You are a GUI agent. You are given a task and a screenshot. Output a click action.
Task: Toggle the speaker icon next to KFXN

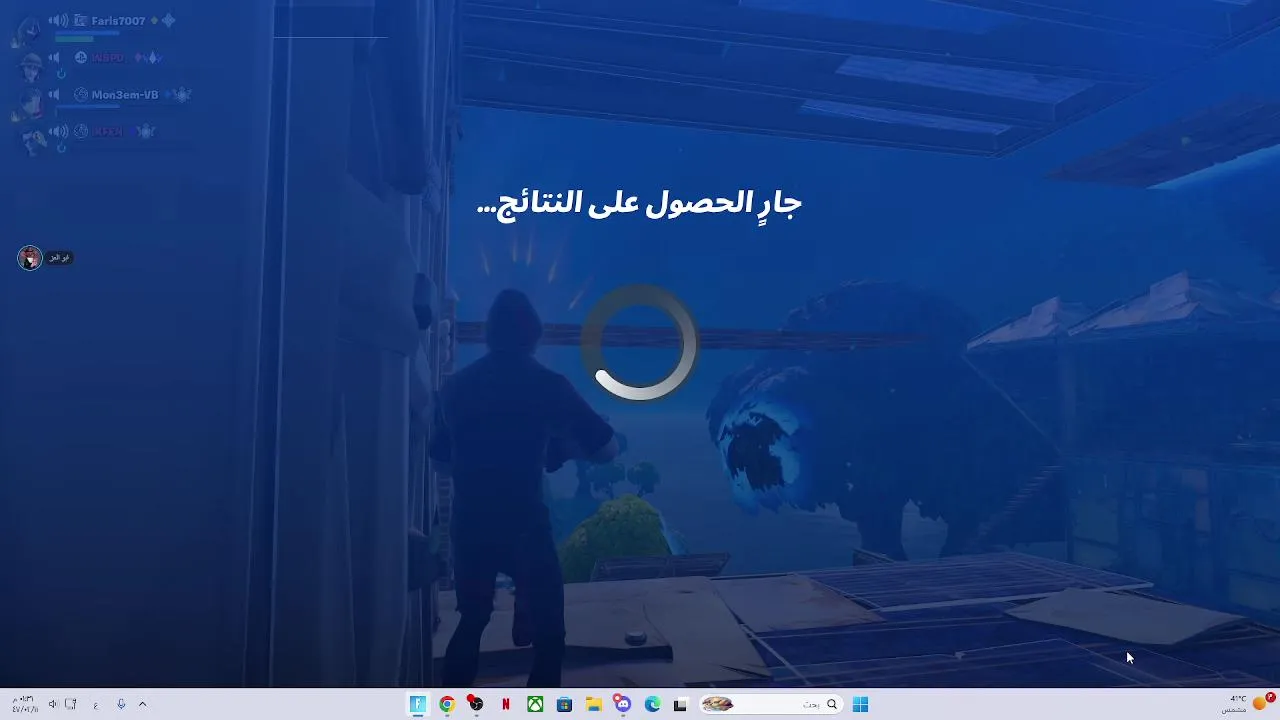[59, 131]
